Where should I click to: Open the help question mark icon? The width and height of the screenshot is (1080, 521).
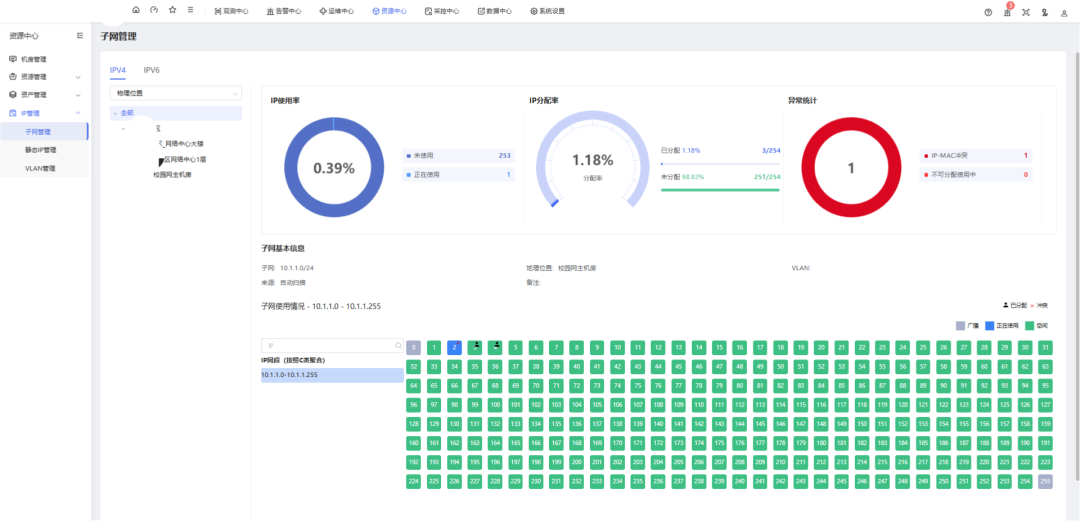pyautogui.click(x=988, y=12)
